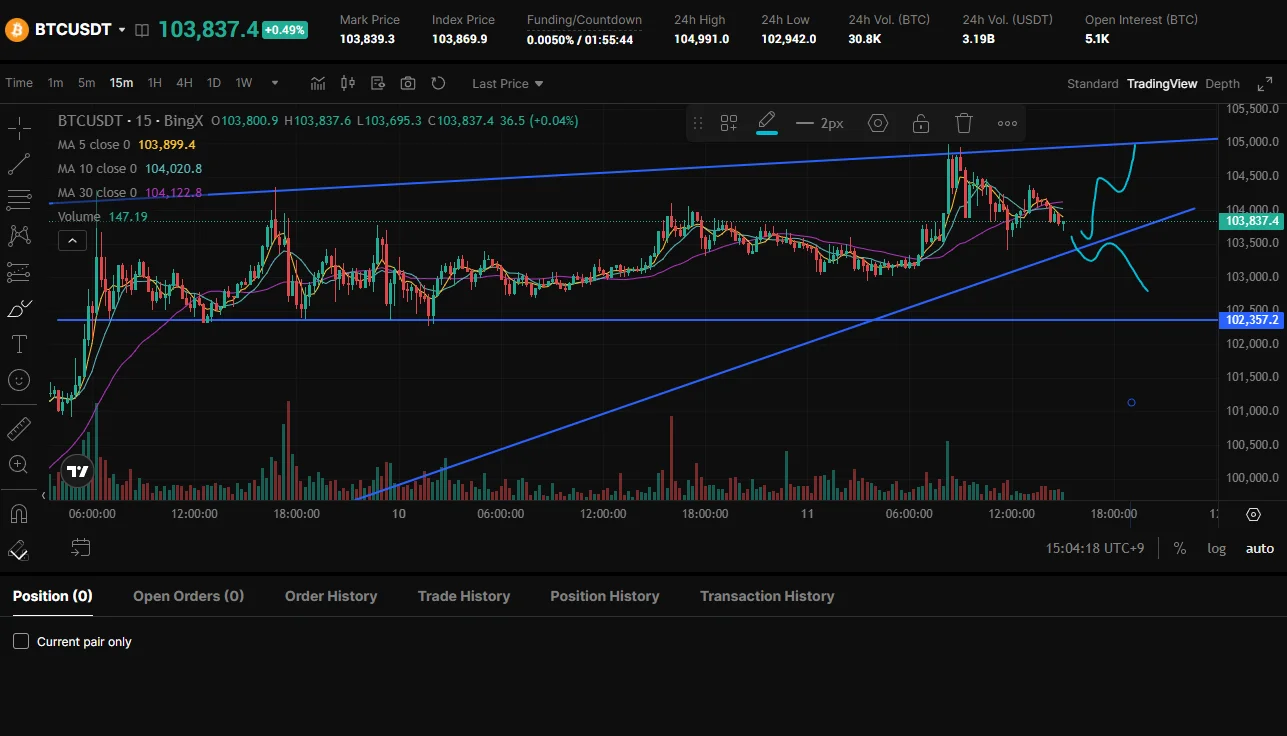Click the 102,357.2 horizontal line price label
The image size is (1287, 736).
point(1251,320)
